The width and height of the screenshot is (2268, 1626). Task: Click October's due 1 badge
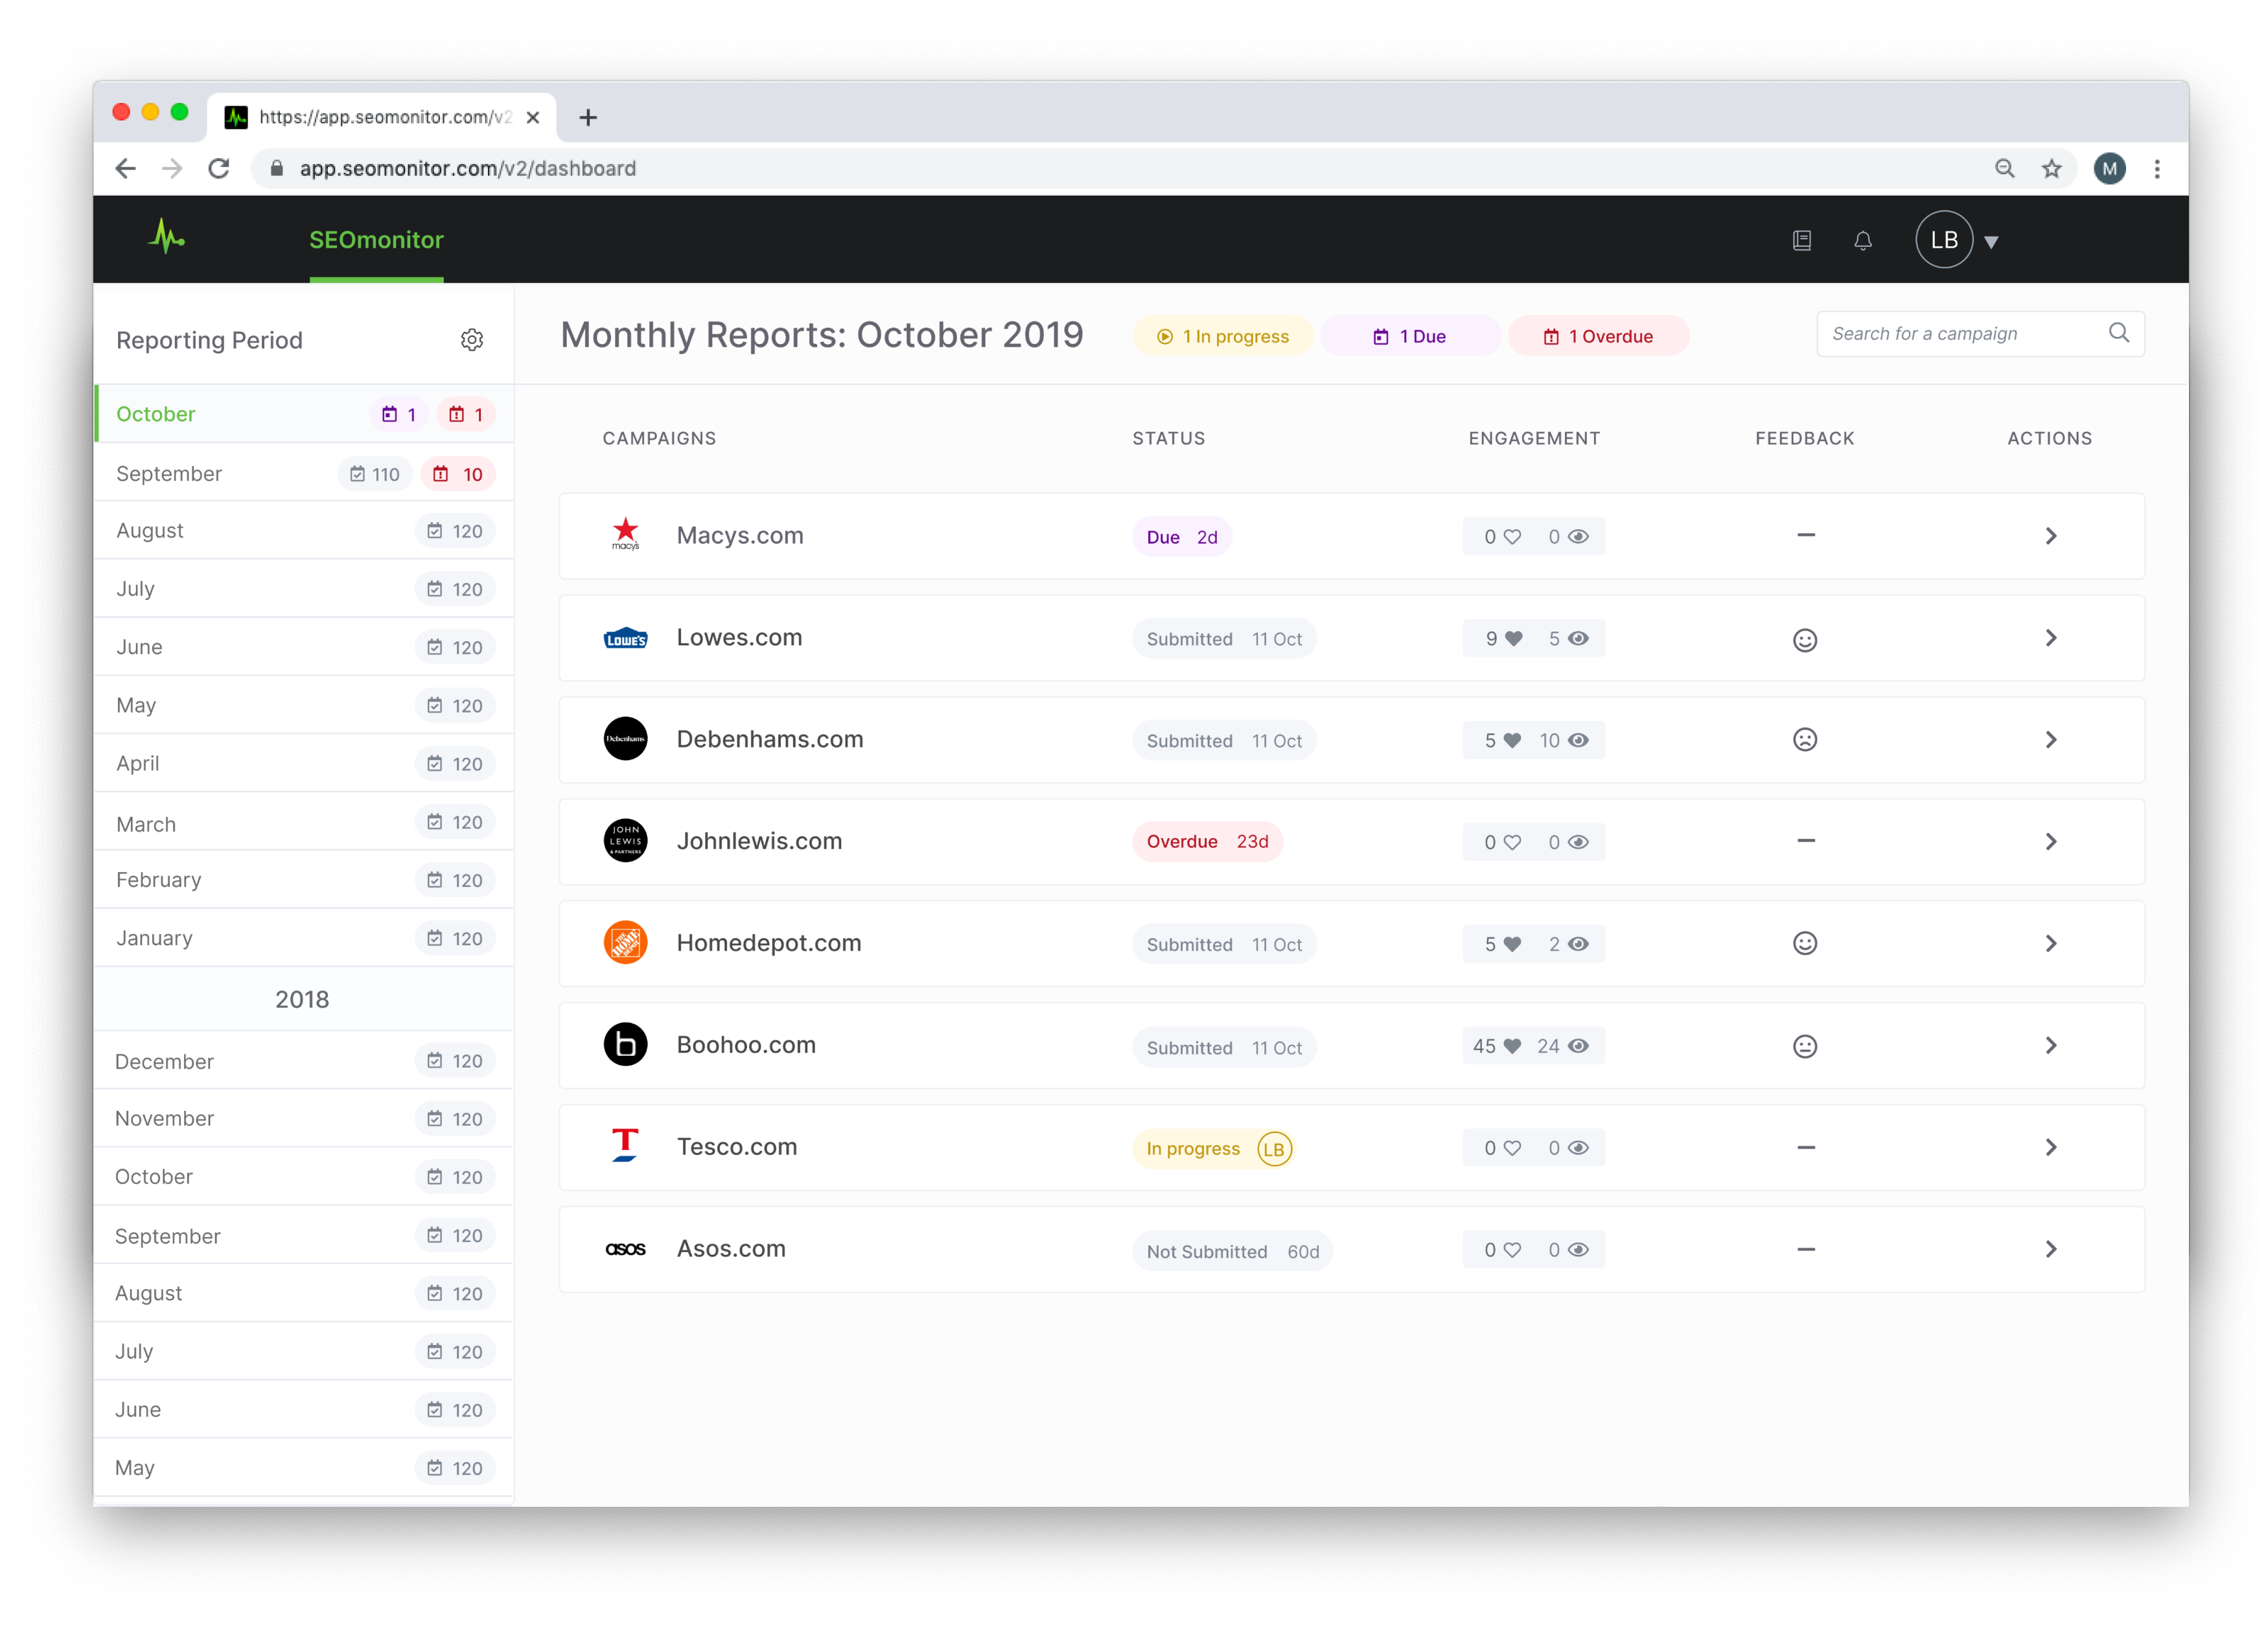click(x=399, y=414)
